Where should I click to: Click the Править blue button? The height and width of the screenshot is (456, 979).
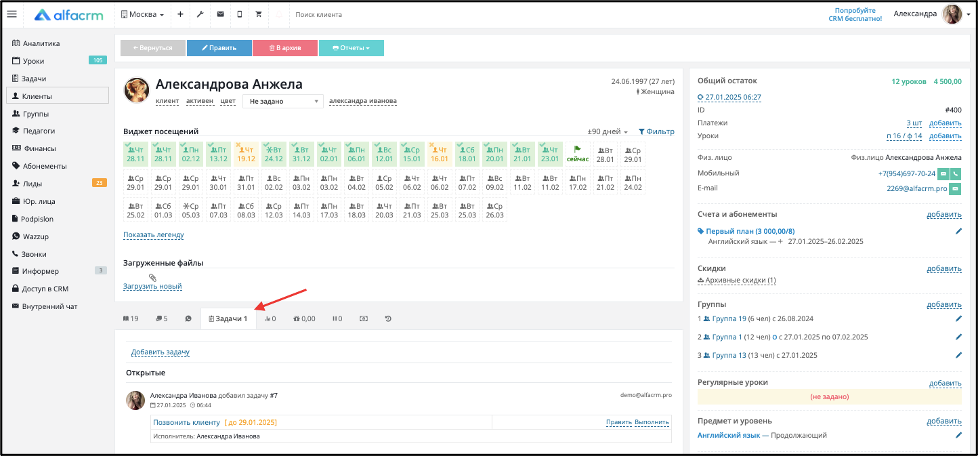pyautogui.click(x=219, y=48)
